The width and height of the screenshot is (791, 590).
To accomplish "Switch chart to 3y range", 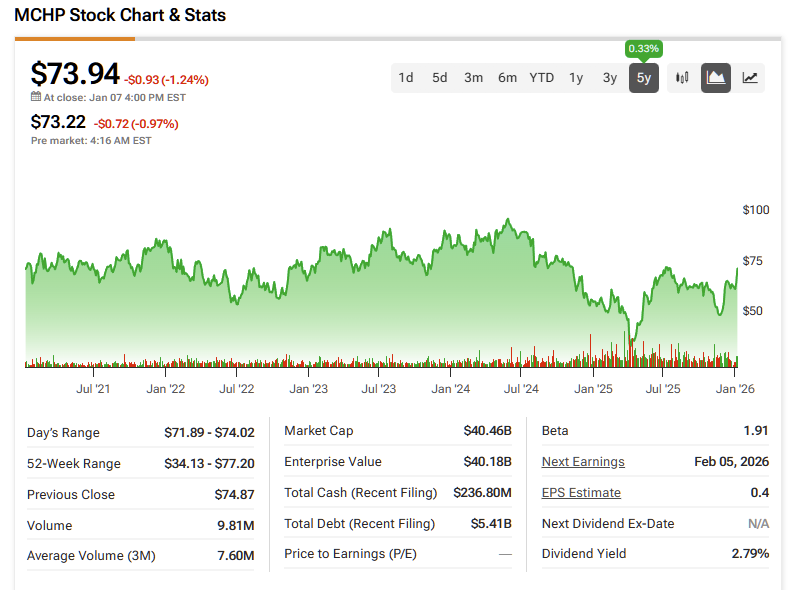I will [610, 78].
